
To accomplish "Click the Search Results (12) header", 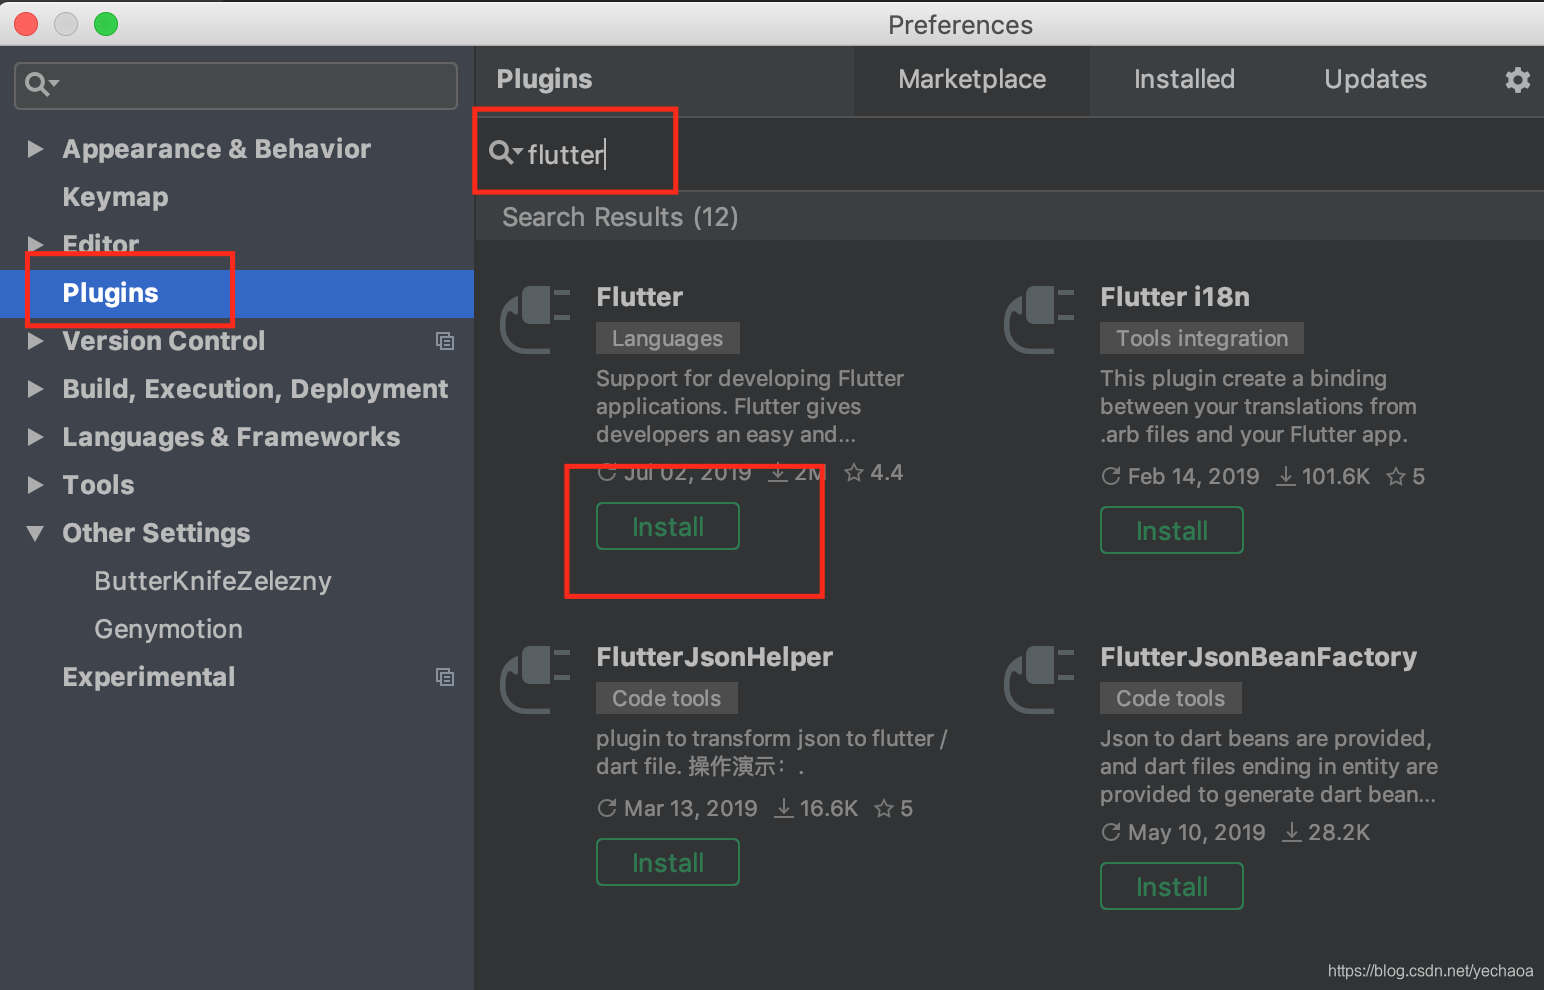I will click(620, 217).
